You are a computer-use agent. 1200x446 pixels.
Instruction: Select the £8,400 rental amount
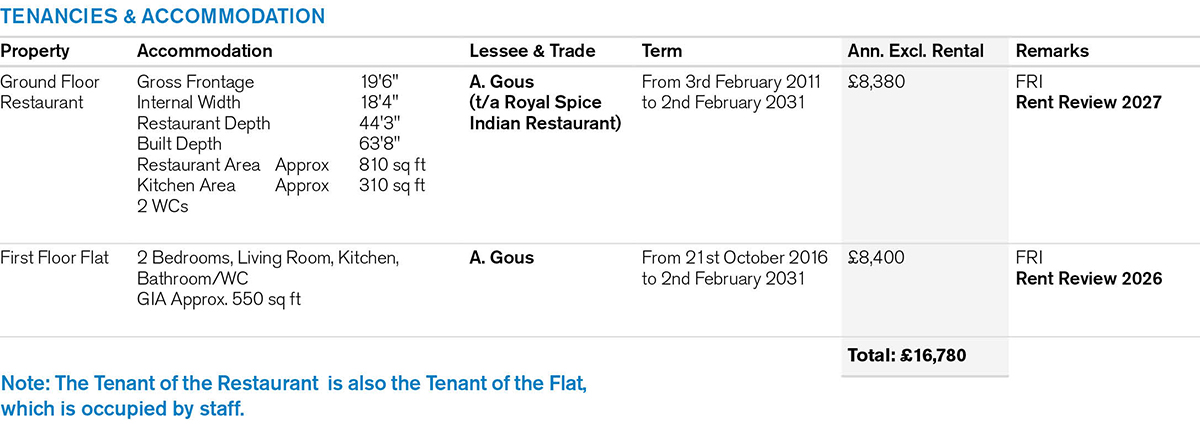click(x=876, y=258)
